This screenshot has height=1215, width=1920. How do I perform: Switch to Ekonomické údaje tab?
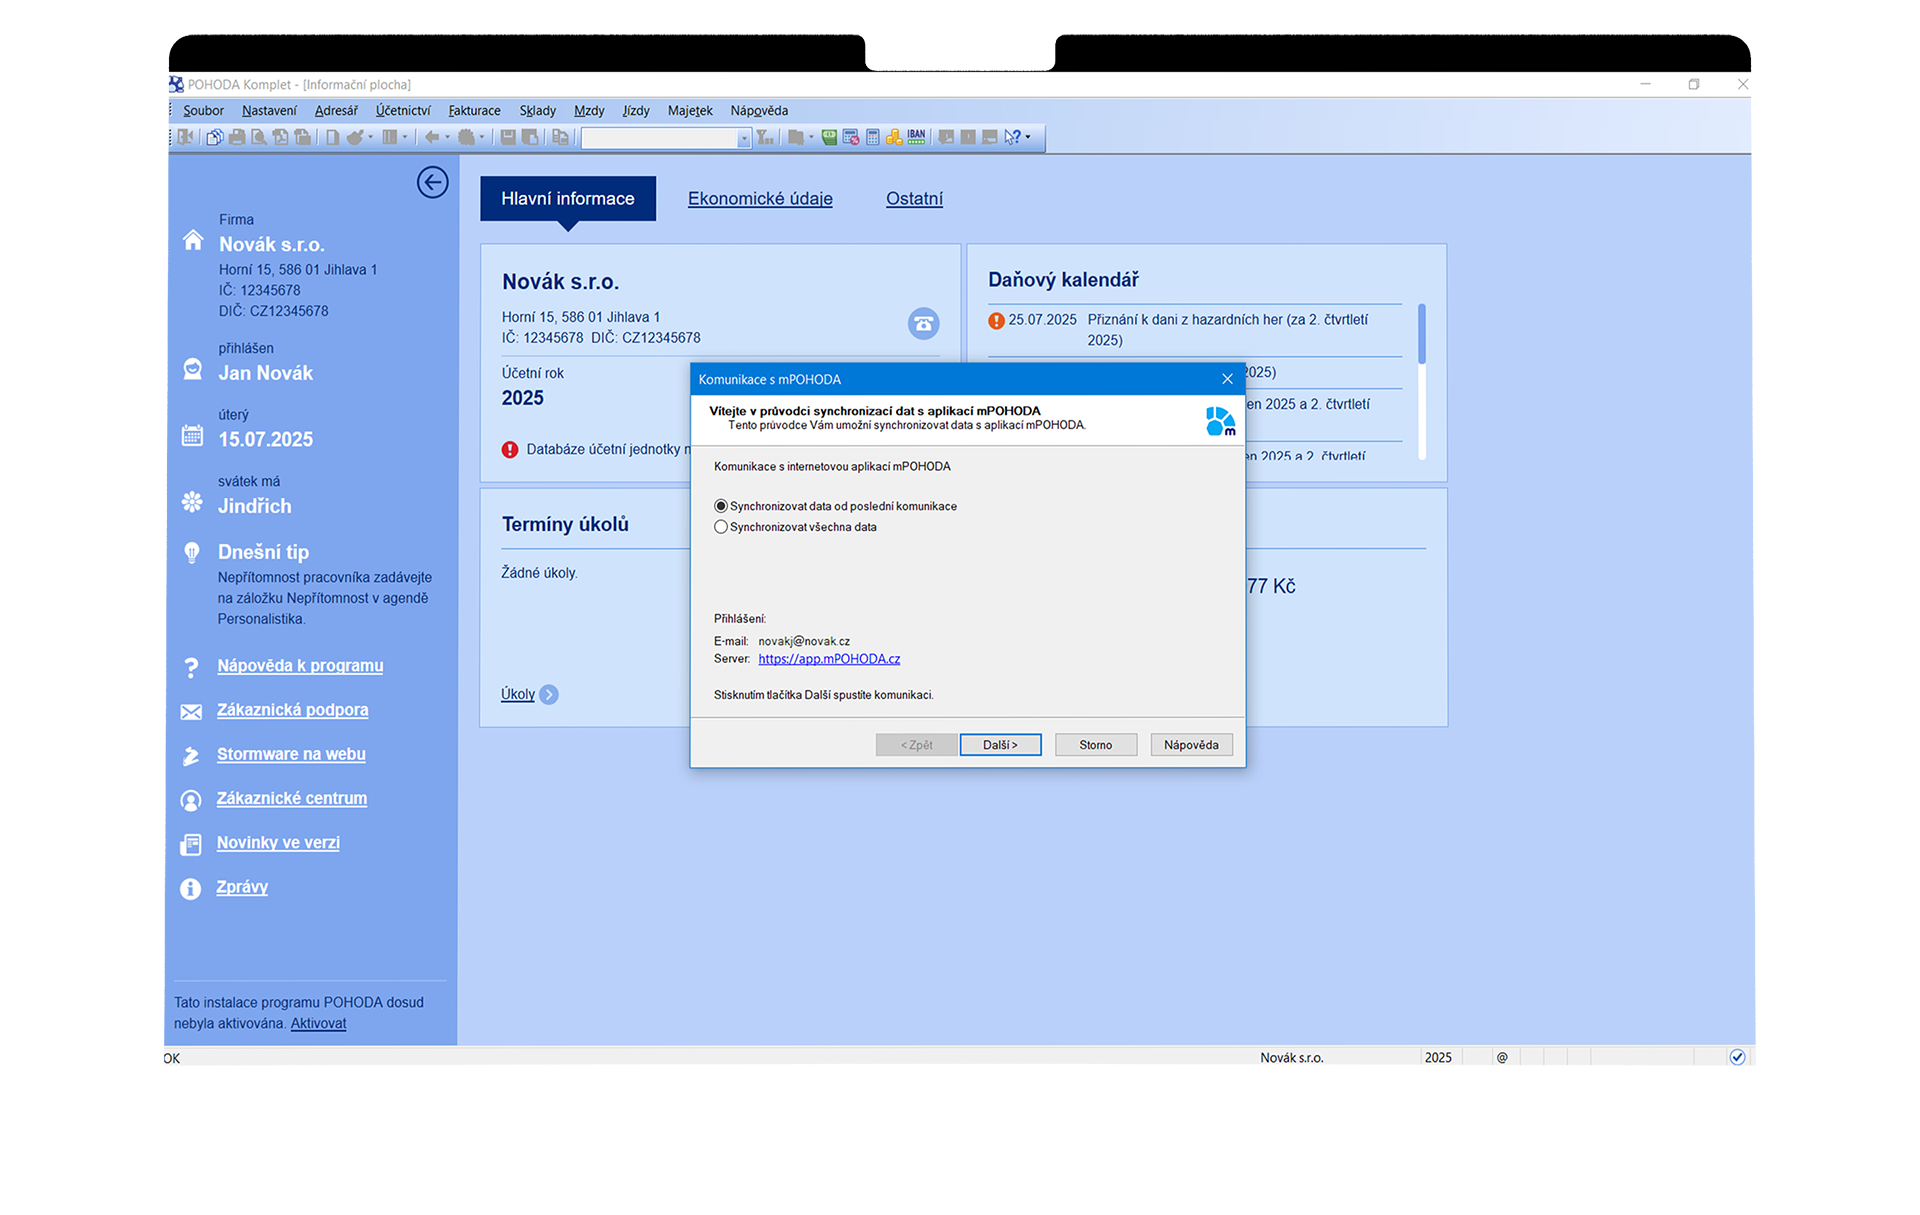[760, 199]
